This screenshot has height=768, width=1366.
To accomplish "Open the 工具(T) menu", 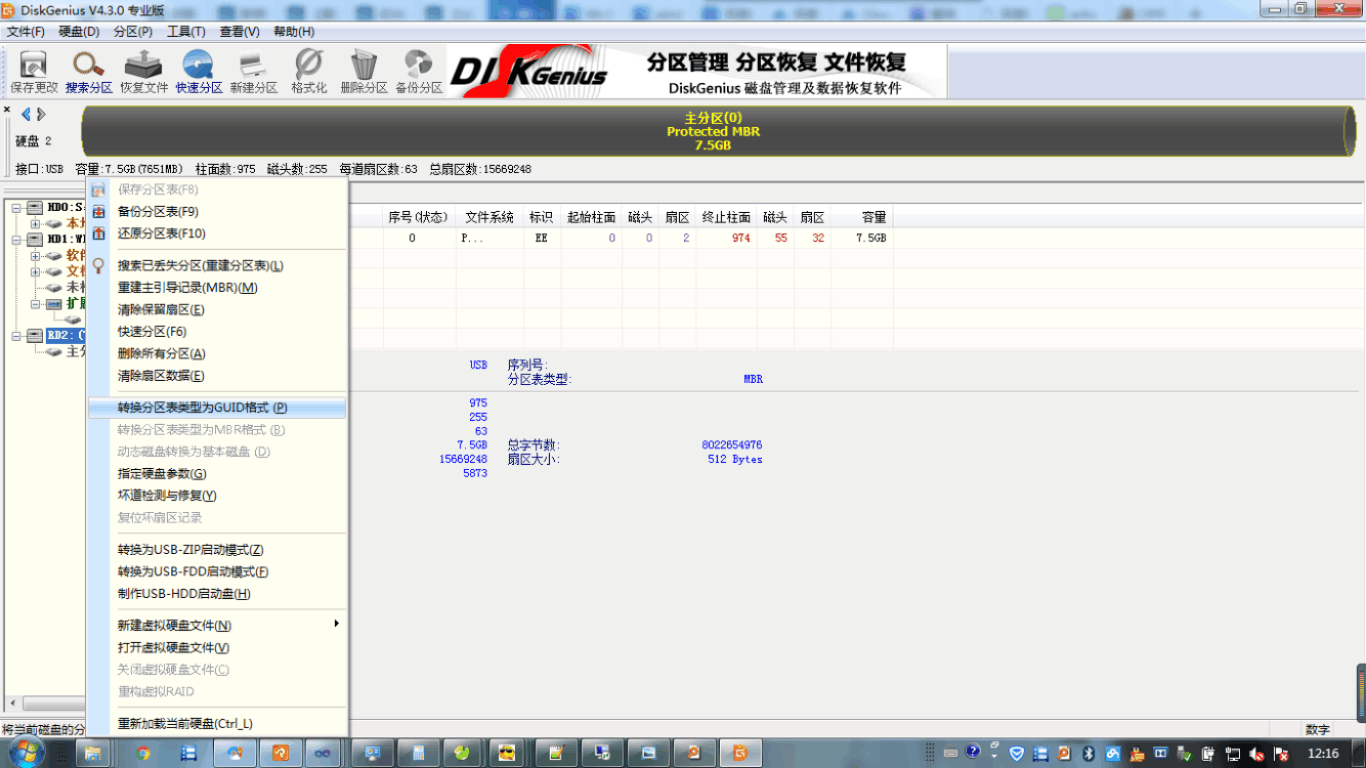I will pyautogui.click(x=186, y=32).
